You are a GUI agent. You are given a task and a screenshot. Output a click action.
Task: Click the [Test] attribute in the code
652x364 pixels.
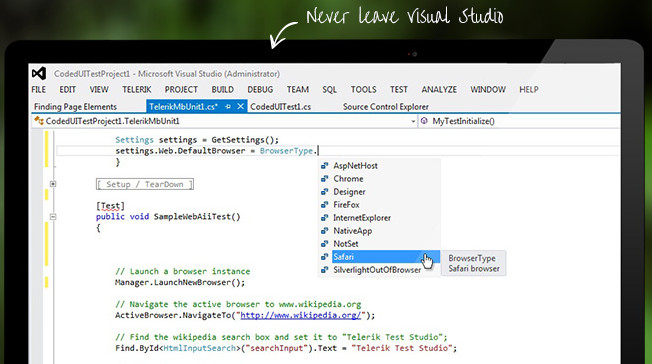pos(110,206)
